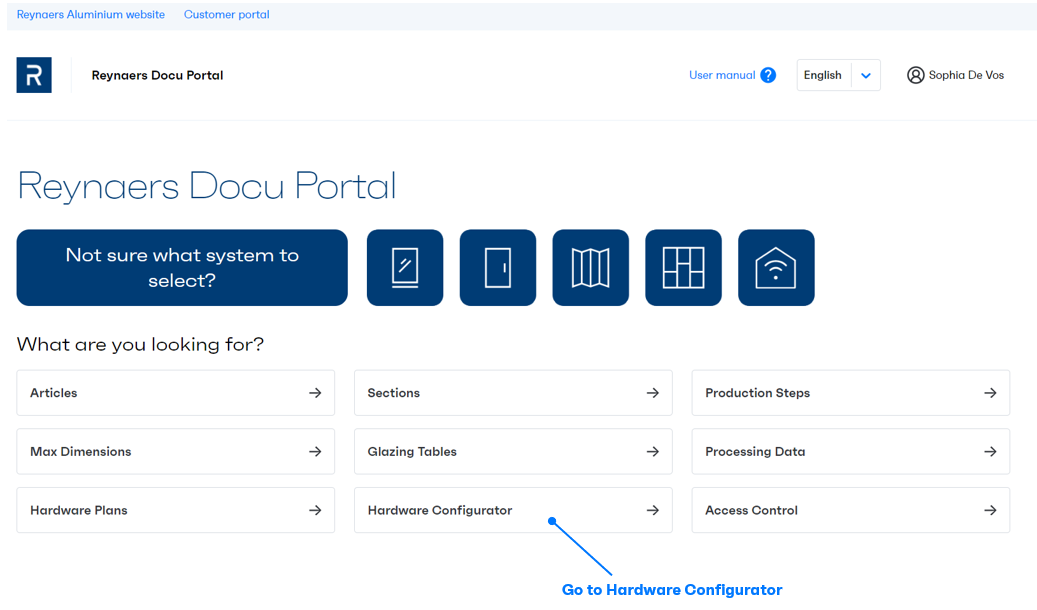Image resolution: width=1037 pixels, height=610 pixels.
Task: Click the arrow on the Articles card
Action: click(315, 393)
